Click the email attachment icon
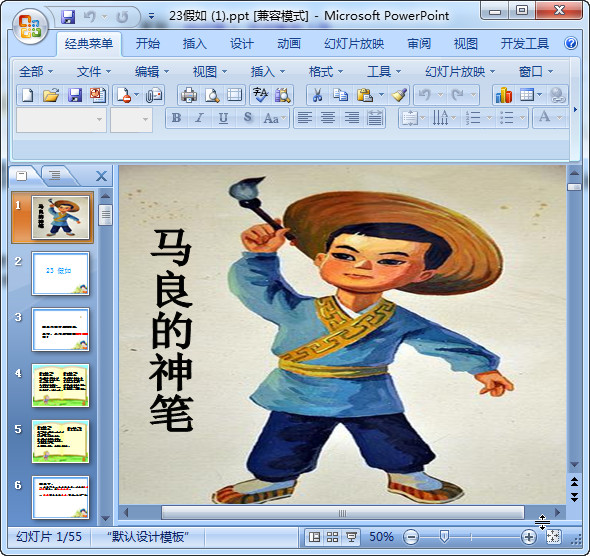590x556 pixels. coord(154,95)
